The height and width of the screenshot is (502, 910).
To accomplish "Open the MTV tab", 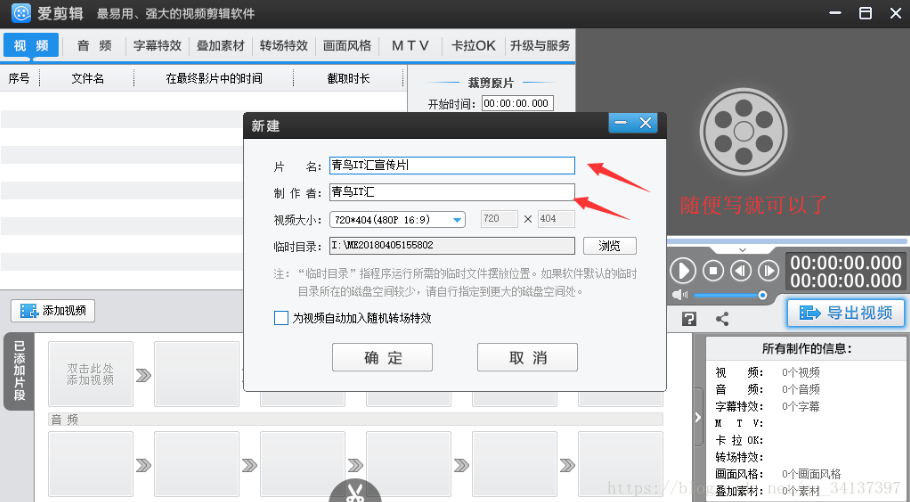I will coord(410,45).
